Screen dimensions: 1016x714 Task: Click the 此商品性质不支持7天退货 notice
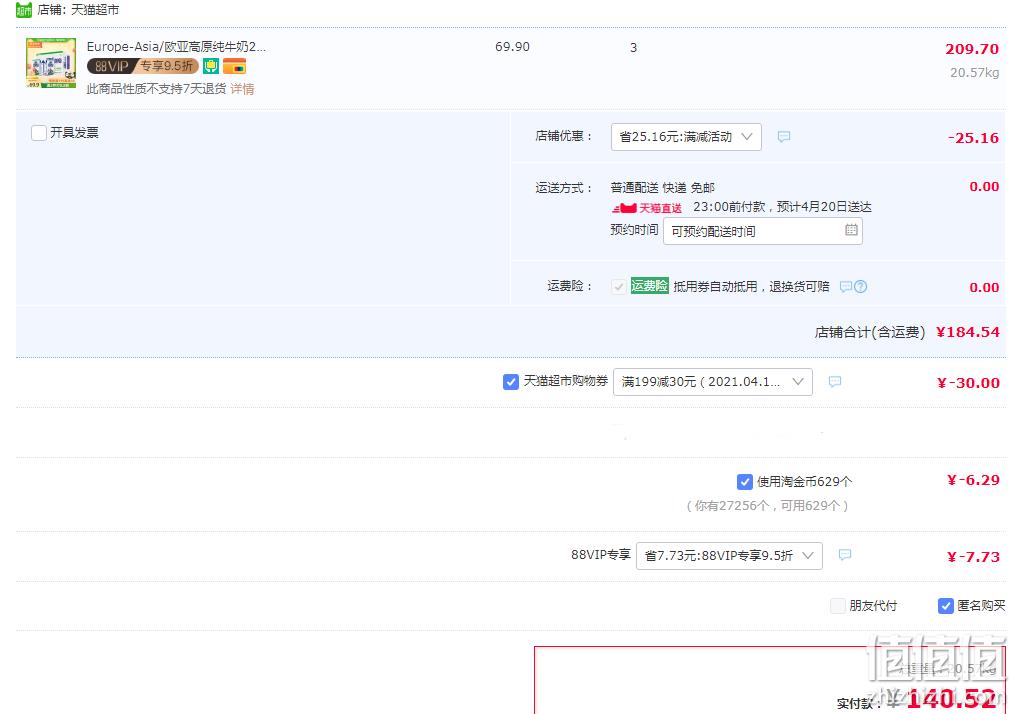(x=156, y=89)
